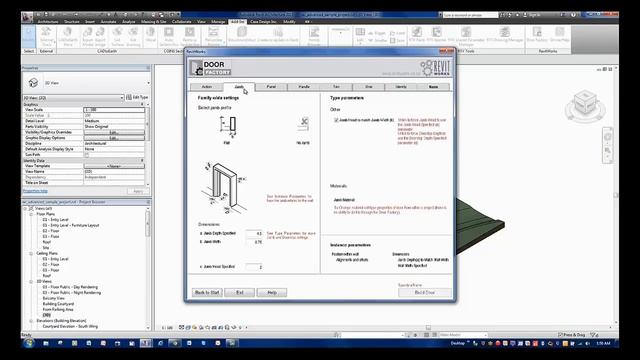The image size is (640, 360).
Task: Collapse the Identity Data properties section
Action: tap(142, 160)
